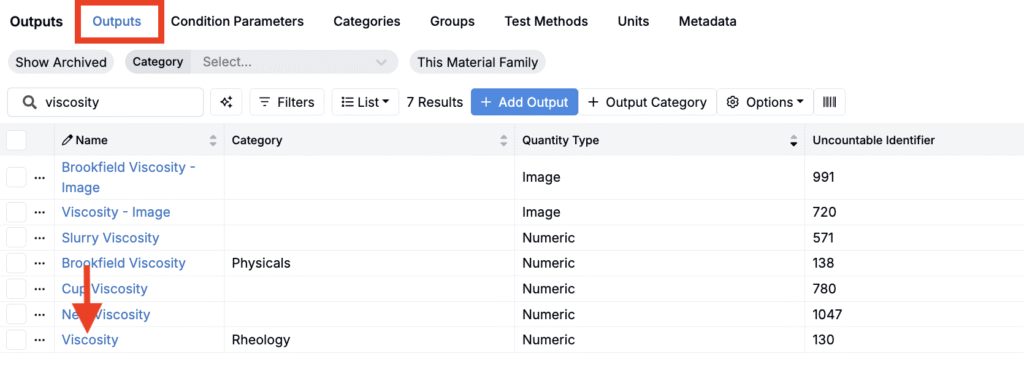Open row menu dots for Brookfield Viscosity - Image
The width and height of the screenshot is (1024, 372).
click(39, 178)
